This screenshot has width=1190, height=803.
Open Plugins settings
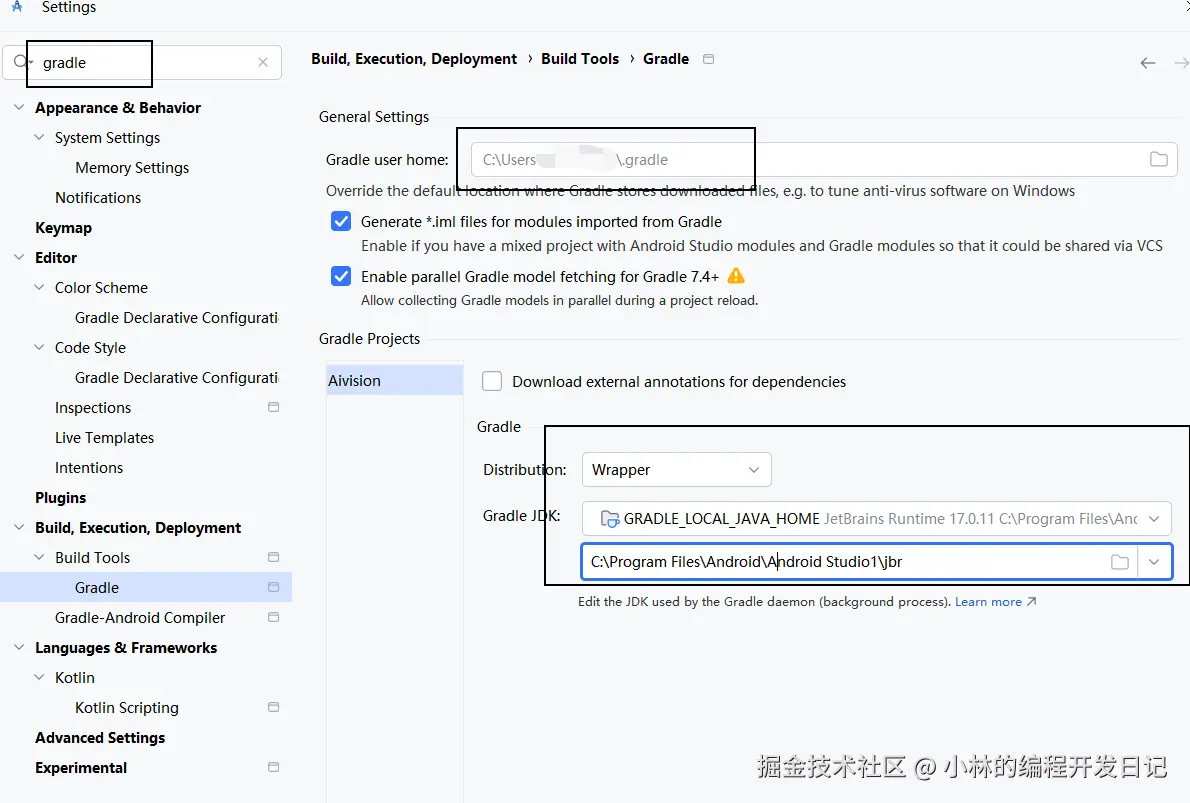61,498
